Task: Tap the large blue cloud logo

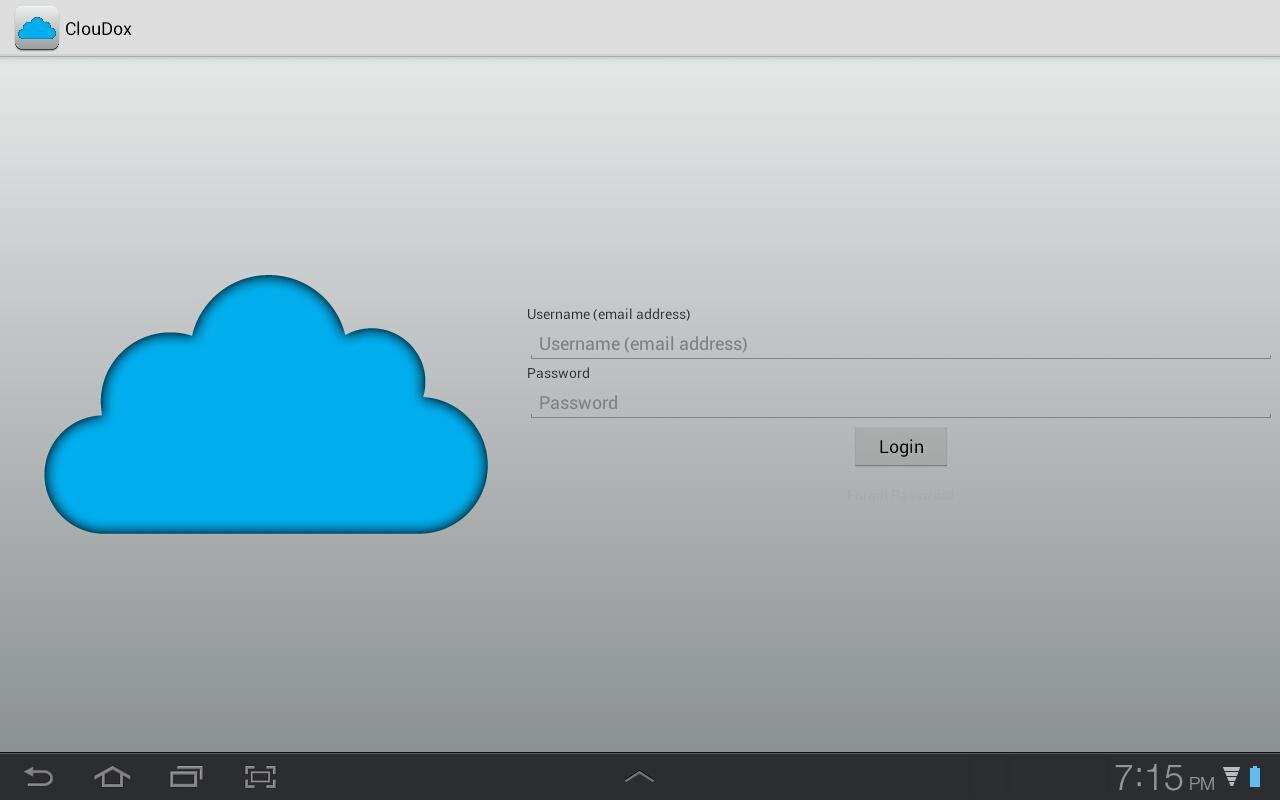Action: 266,420
